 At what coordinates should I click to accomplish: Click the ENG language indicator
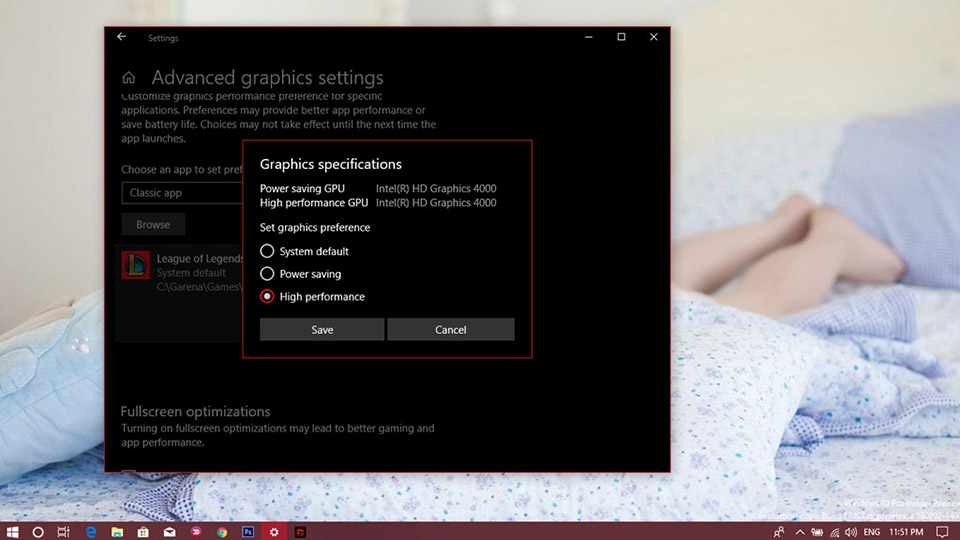(872, 532)
